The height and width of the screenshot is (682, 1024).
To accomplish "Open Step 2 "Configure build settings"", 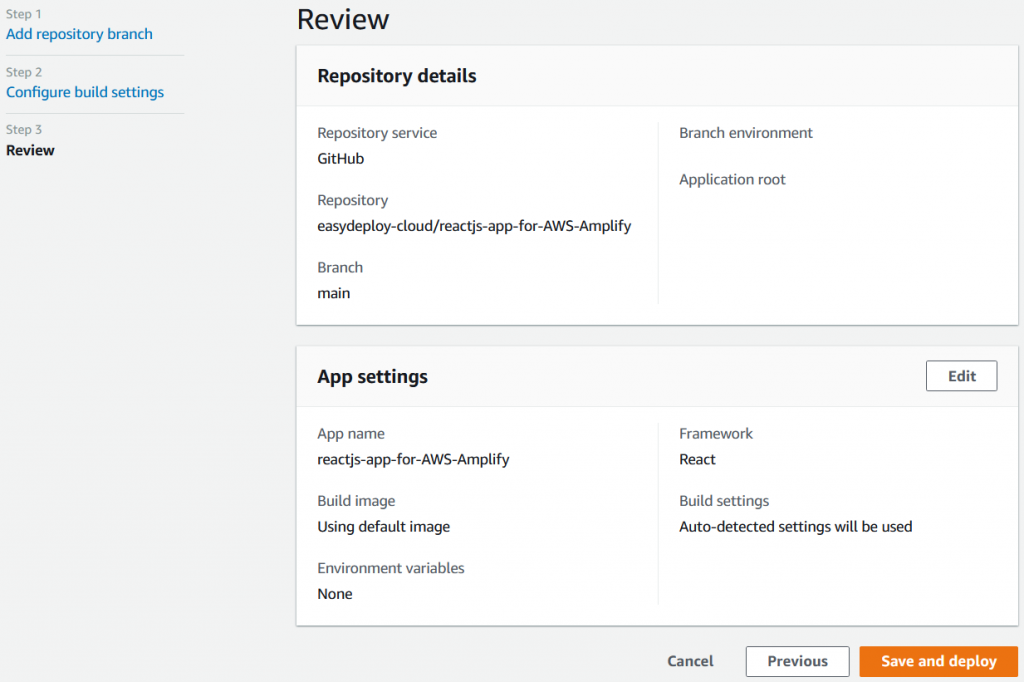I will tap(85, 91).
